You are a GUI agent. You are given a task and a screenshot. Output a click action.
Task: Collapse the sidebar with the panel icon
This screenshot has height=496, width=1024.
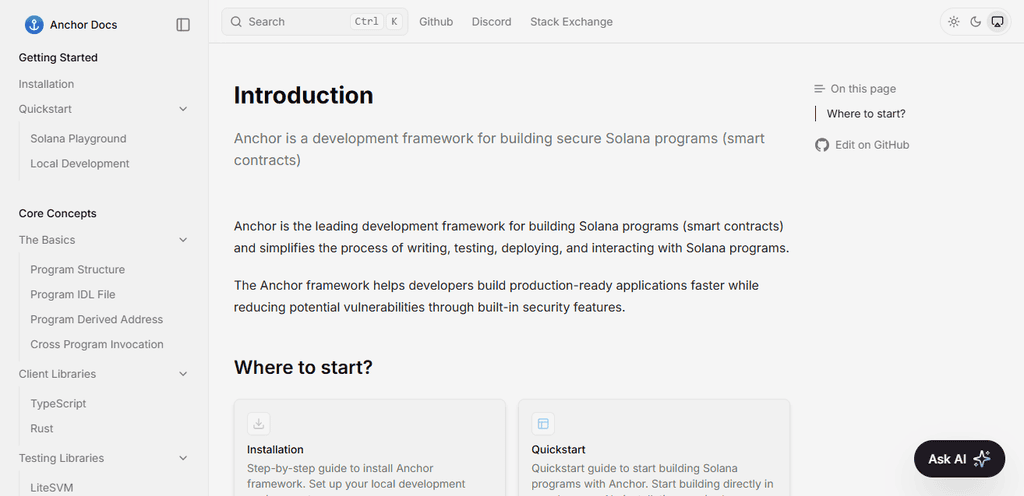[x=184, y=25]
